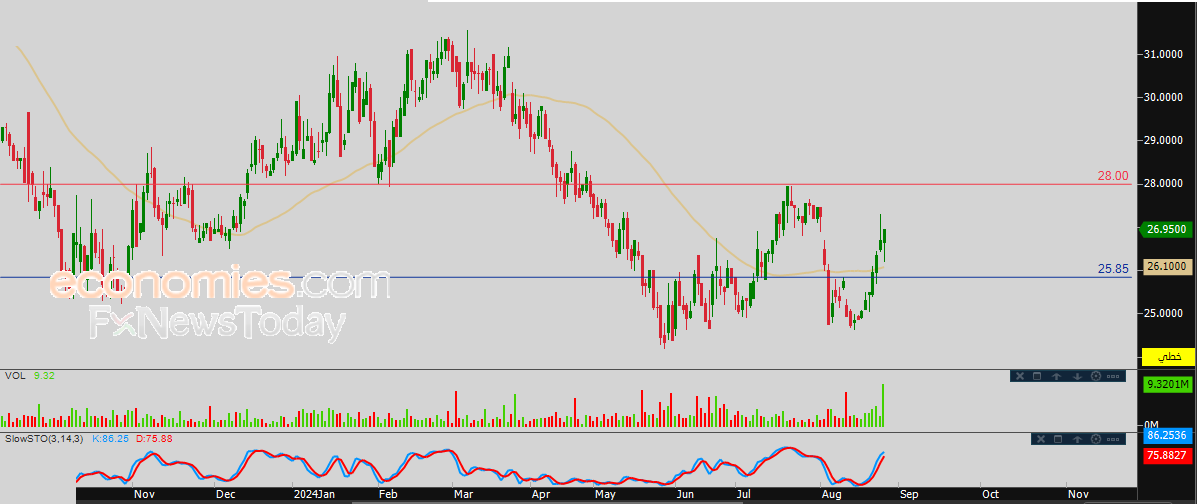Click the VOL indicator title

pyautogui.click(x=14, y=376)
